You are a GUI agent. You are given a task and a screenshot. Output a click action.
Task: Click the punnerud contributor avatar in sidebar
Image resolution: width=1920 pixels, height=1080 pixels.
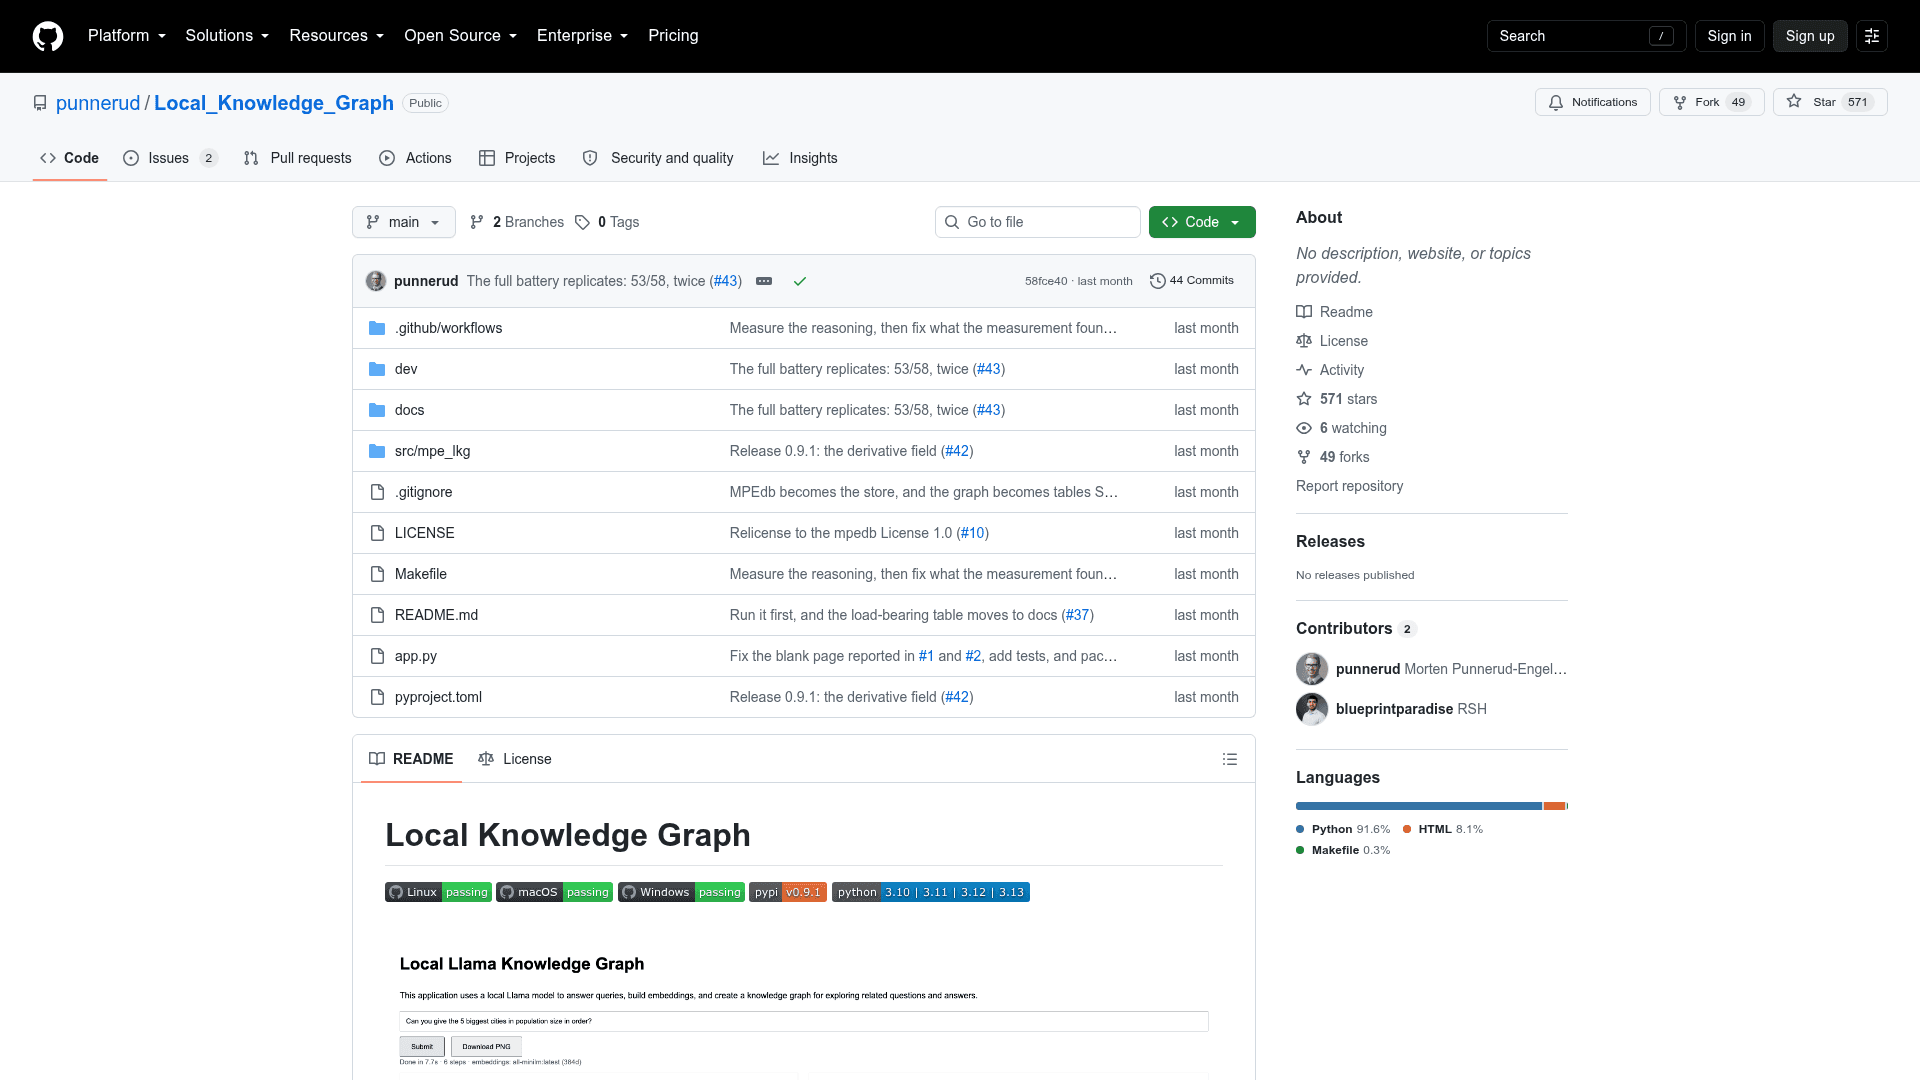1312,669
